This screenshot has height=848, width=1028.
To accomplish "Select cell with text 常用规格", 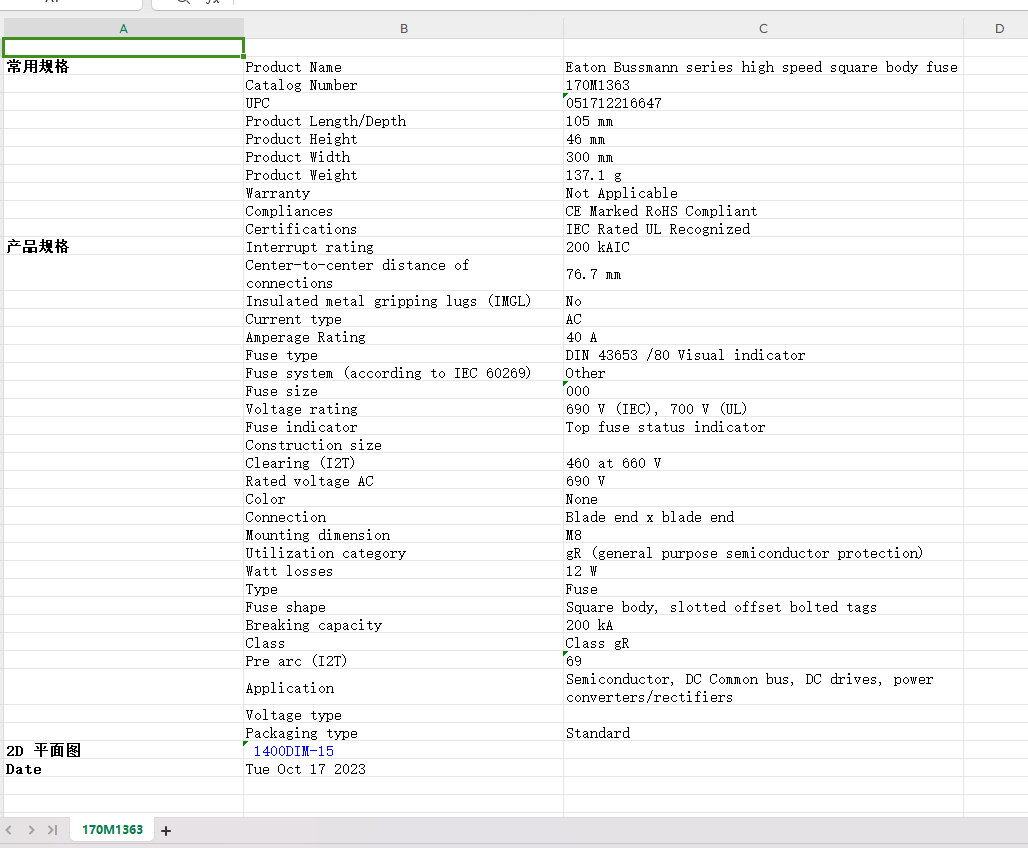I will [x=123, y=66].
